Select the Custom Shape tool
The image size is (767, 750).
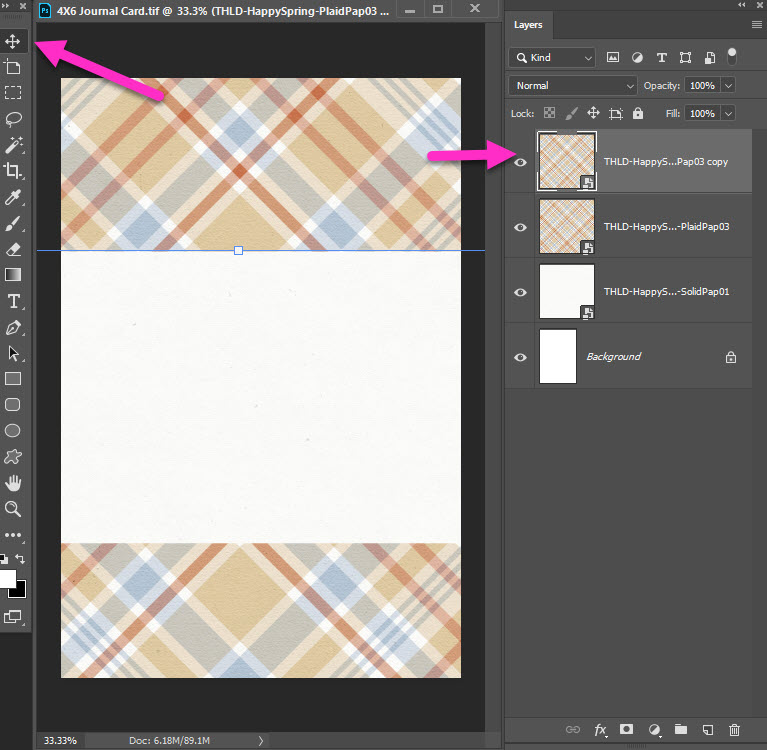tap(13, 456)
